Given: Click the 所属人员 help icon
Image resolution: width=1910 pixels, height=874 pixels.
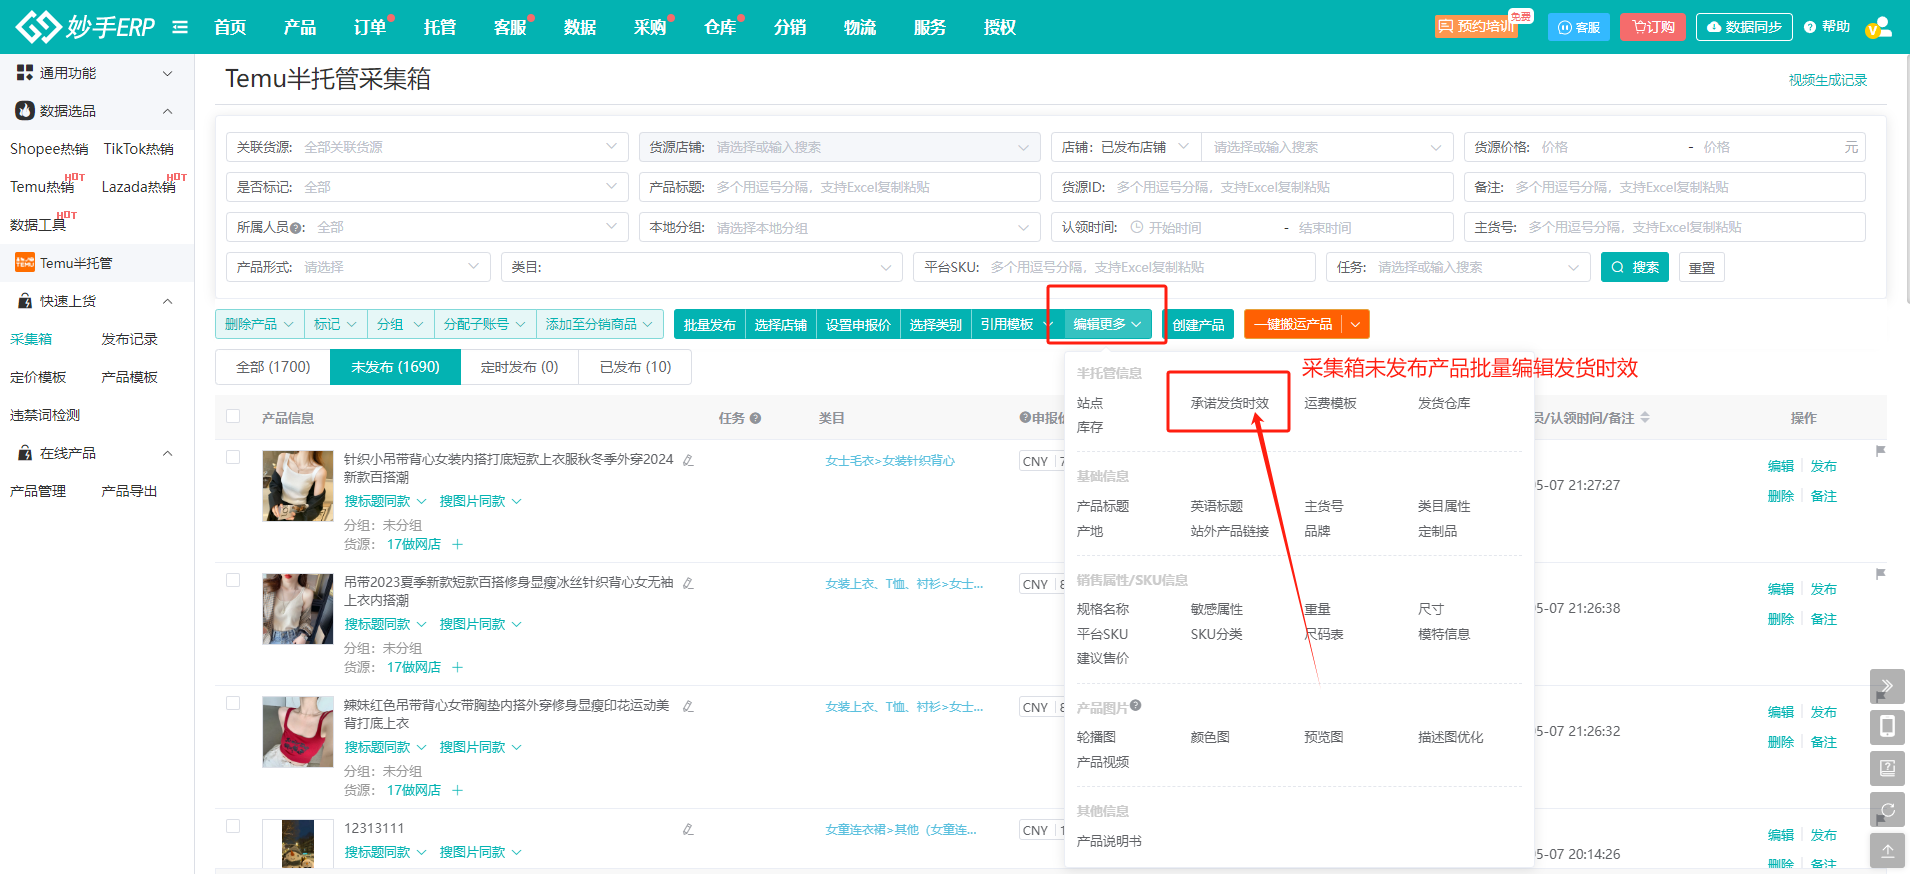Looking at the screenshot, I should tap(297, 228).
